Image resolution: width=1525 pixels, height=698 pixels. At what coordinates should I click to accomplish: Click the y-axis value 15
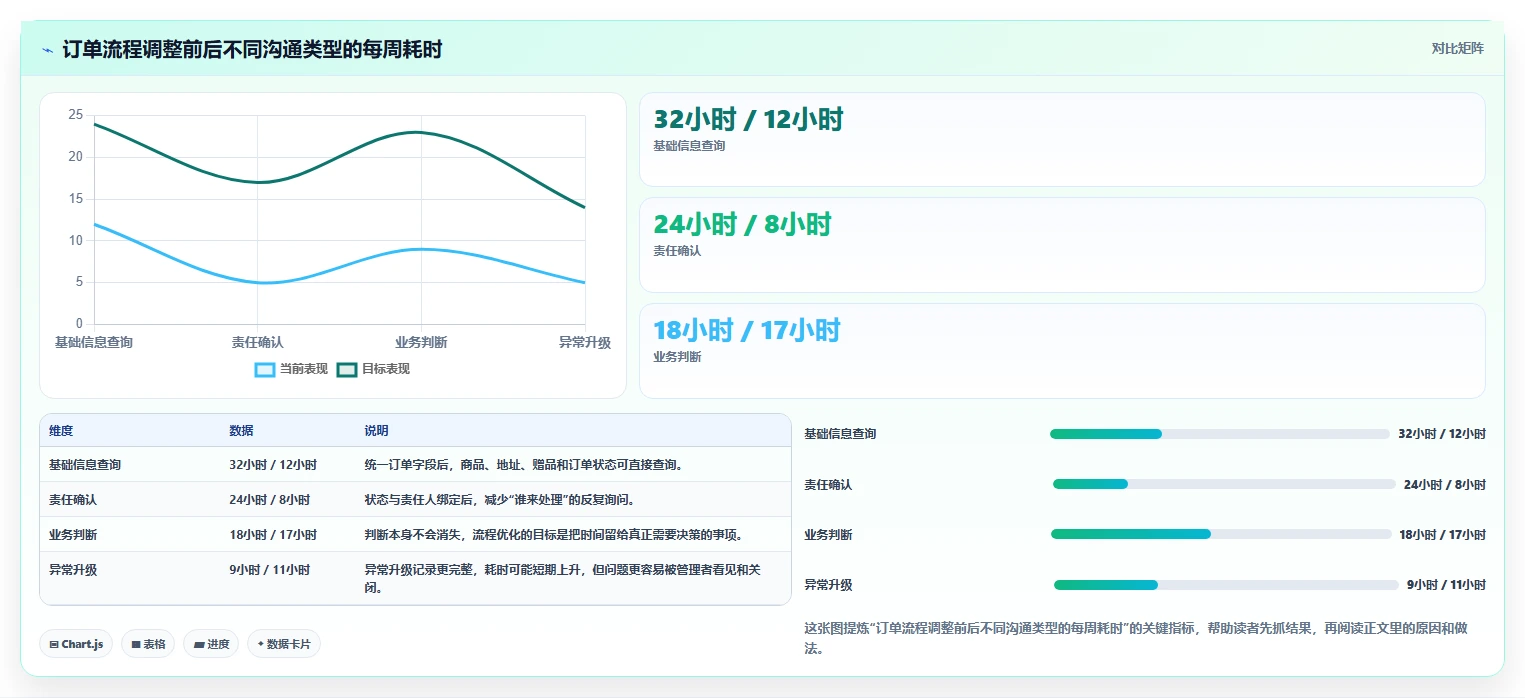pyautogui.click(x=75, y=199)
